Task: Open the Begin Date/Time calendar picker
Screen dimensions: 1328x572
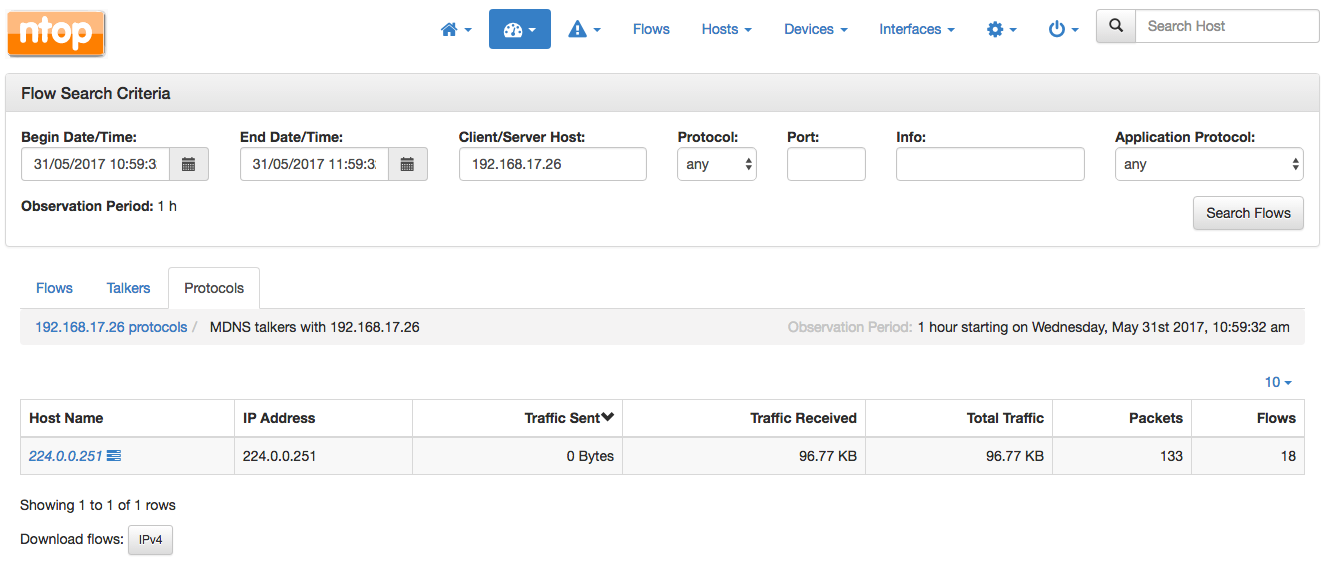Action: click(x=189, y=164)
